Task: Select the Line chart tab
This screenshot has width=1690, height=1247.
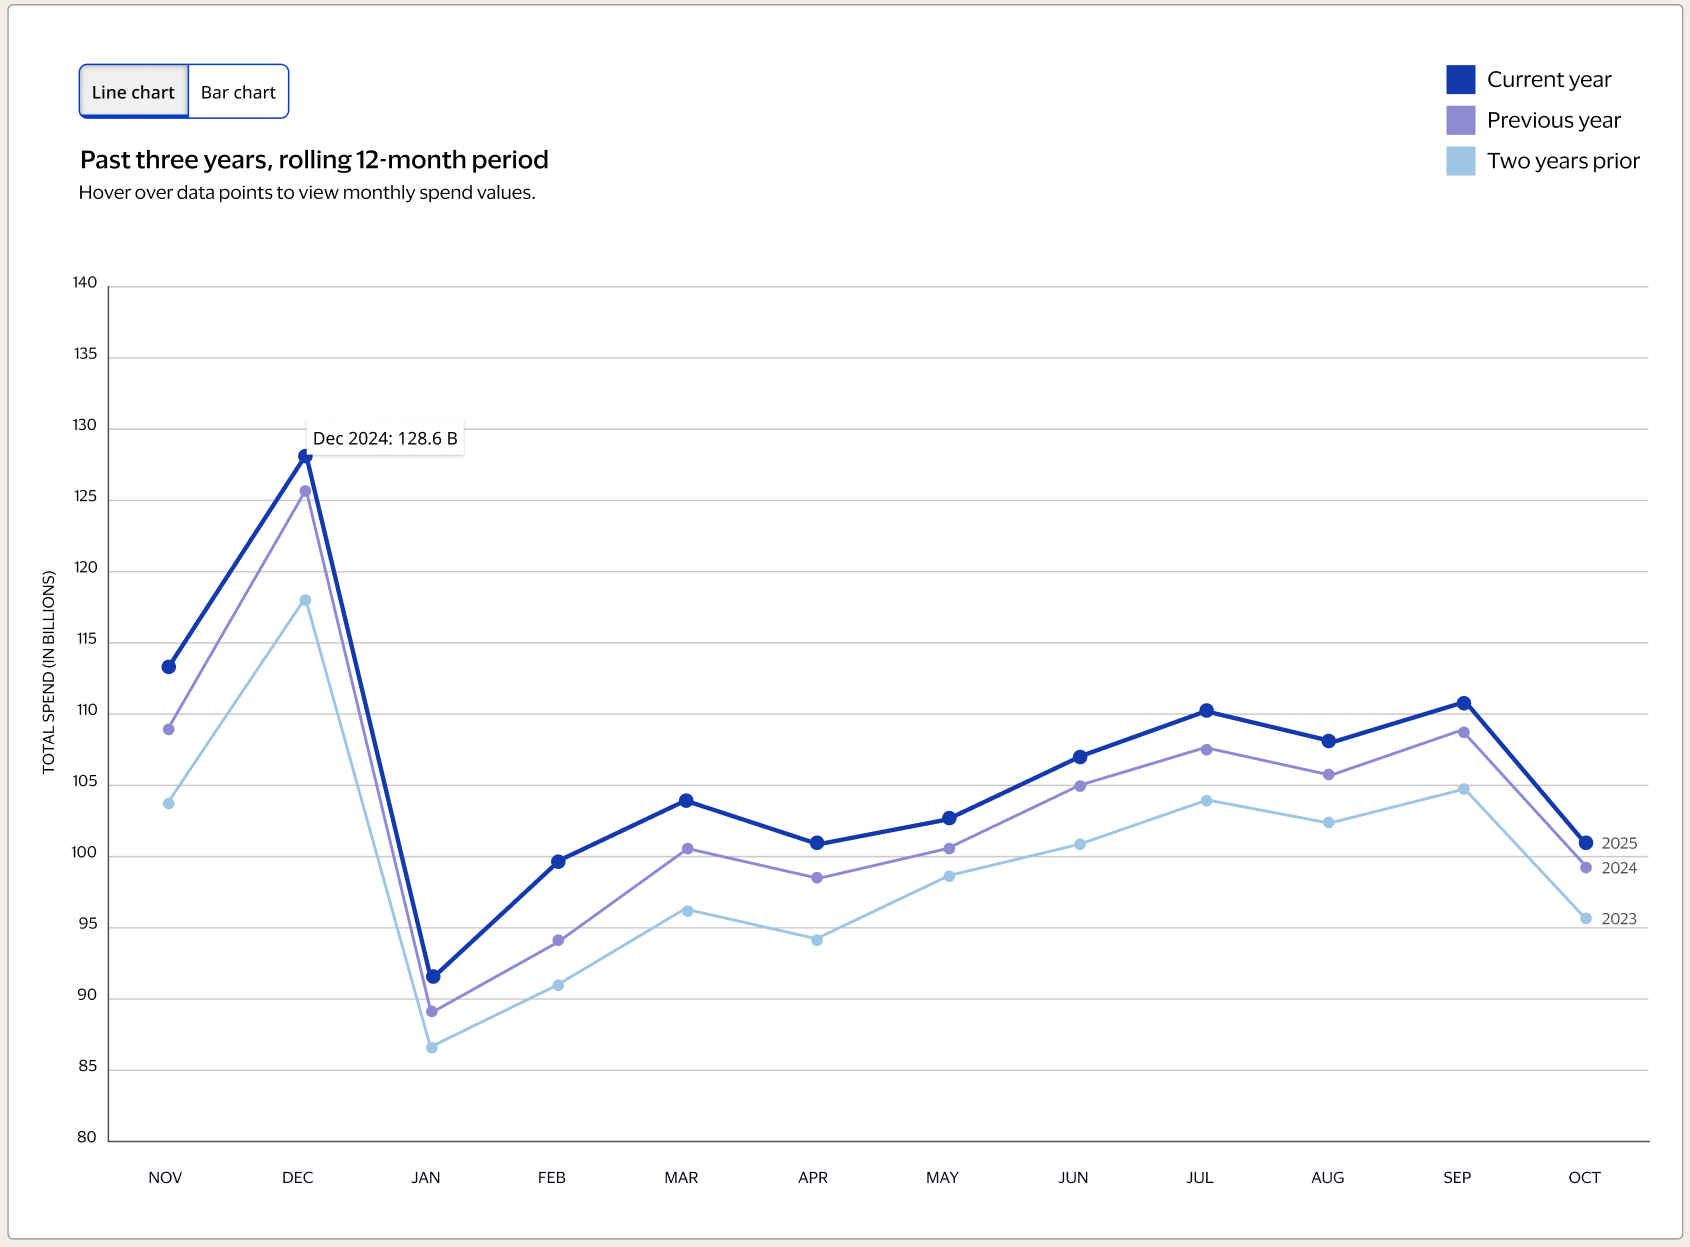Action: coord(133,91)
